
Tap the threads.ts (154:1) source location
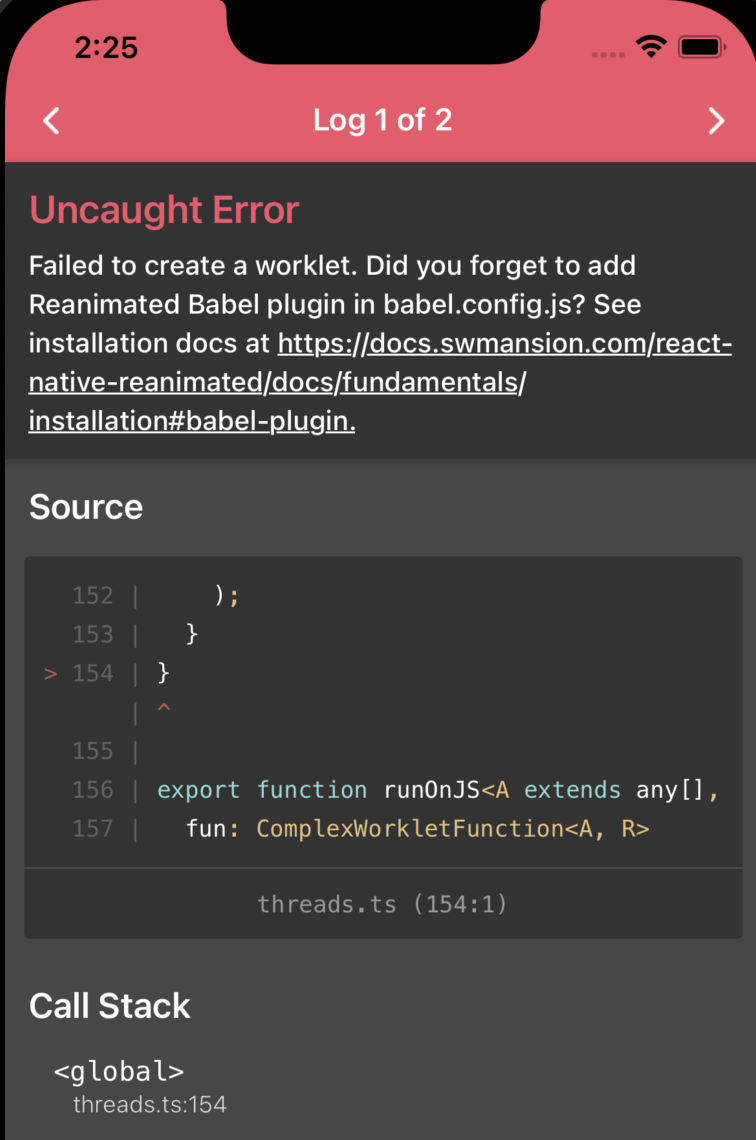pos(382,903)
